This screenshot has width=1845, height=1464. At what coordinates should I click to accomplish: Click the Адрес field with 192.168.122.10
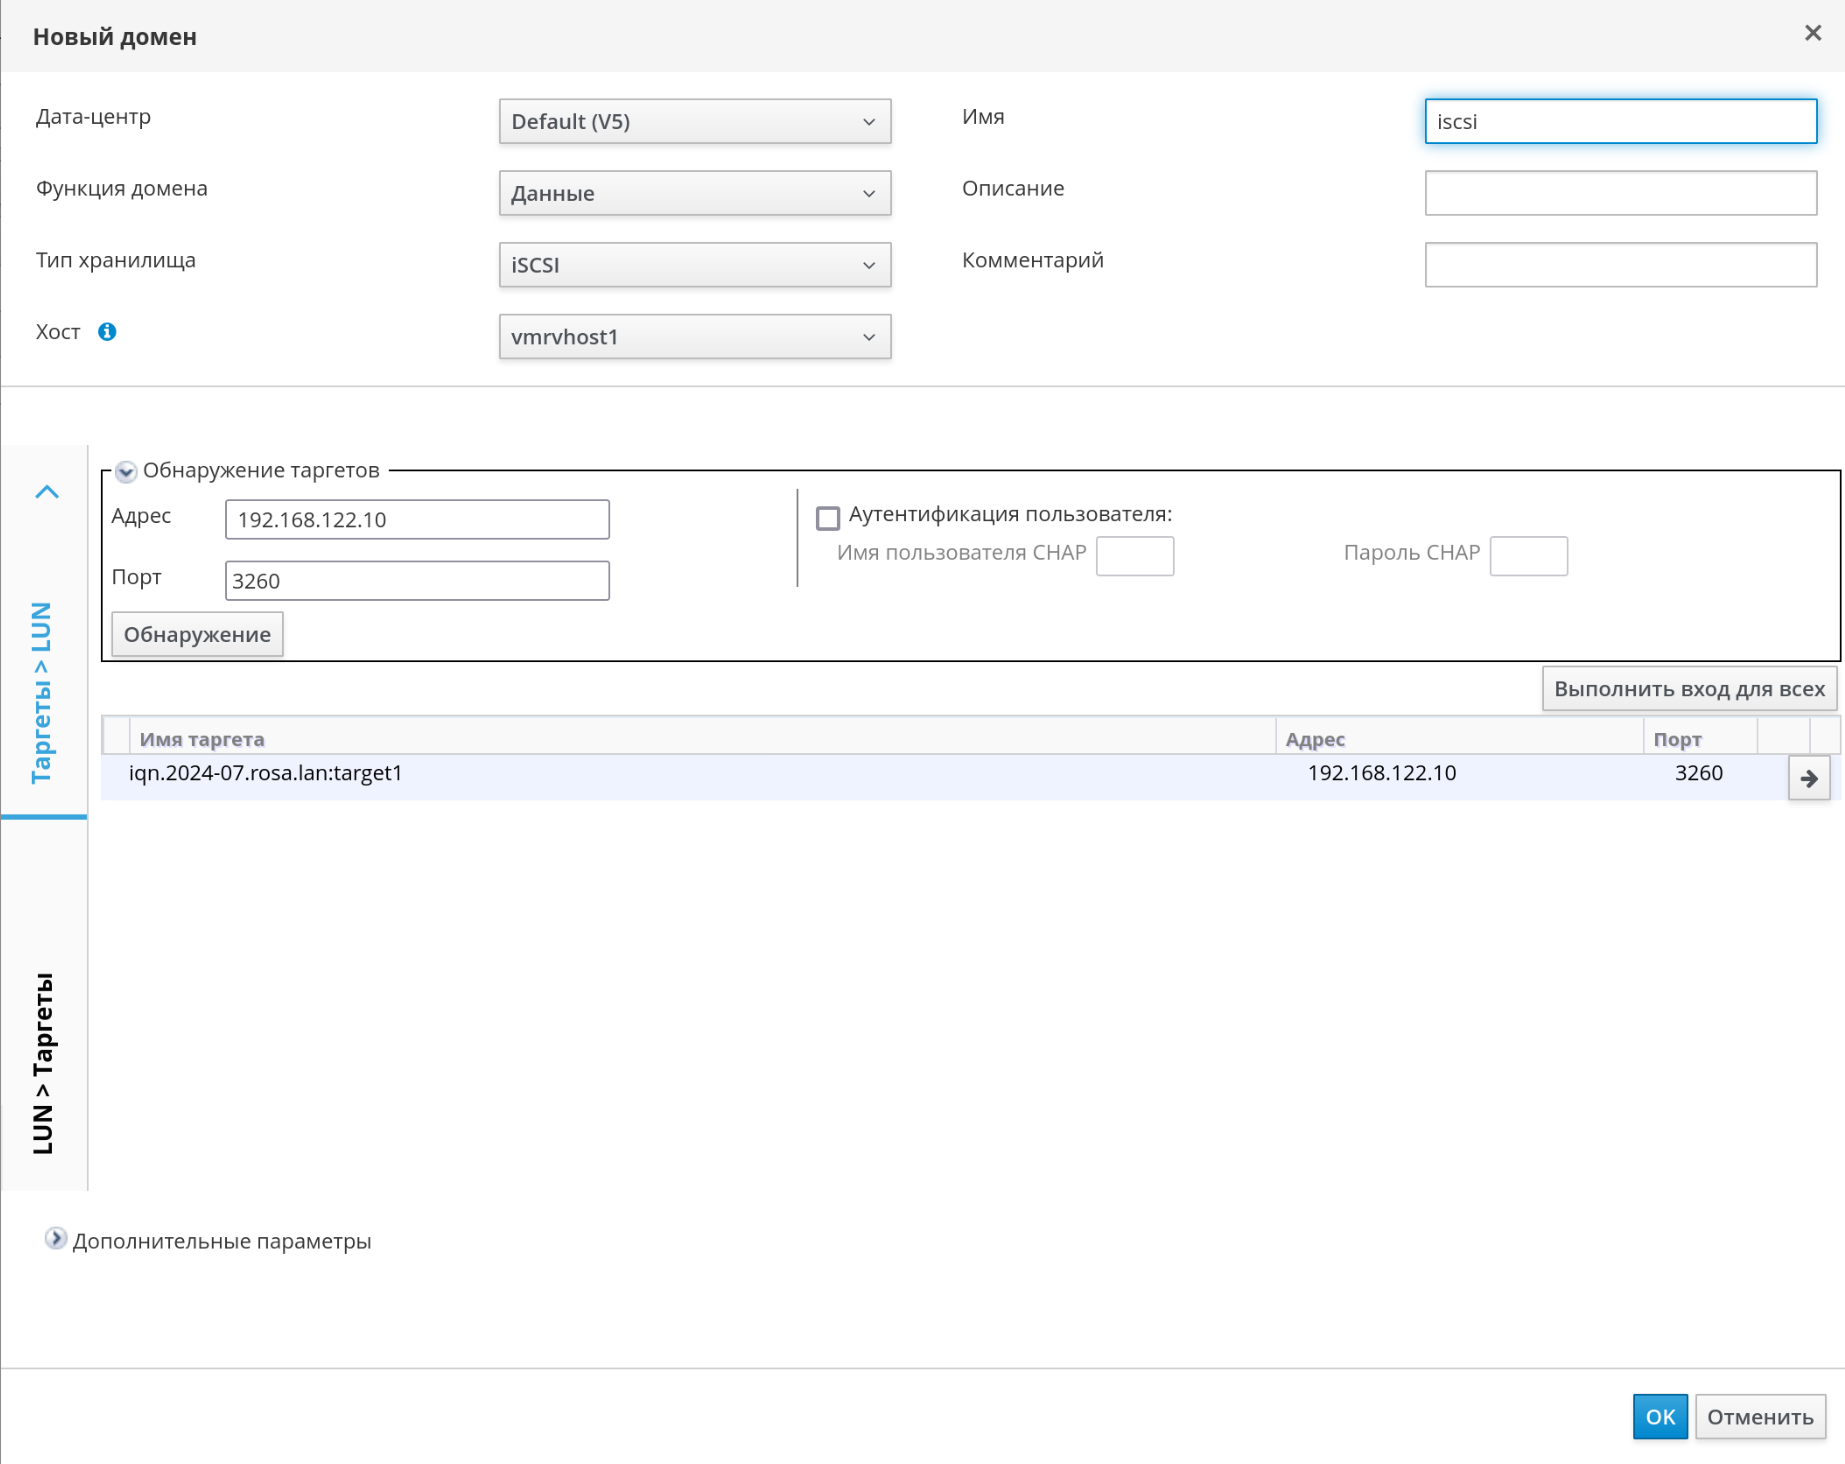pyautogui.click(x=417, y=520)
